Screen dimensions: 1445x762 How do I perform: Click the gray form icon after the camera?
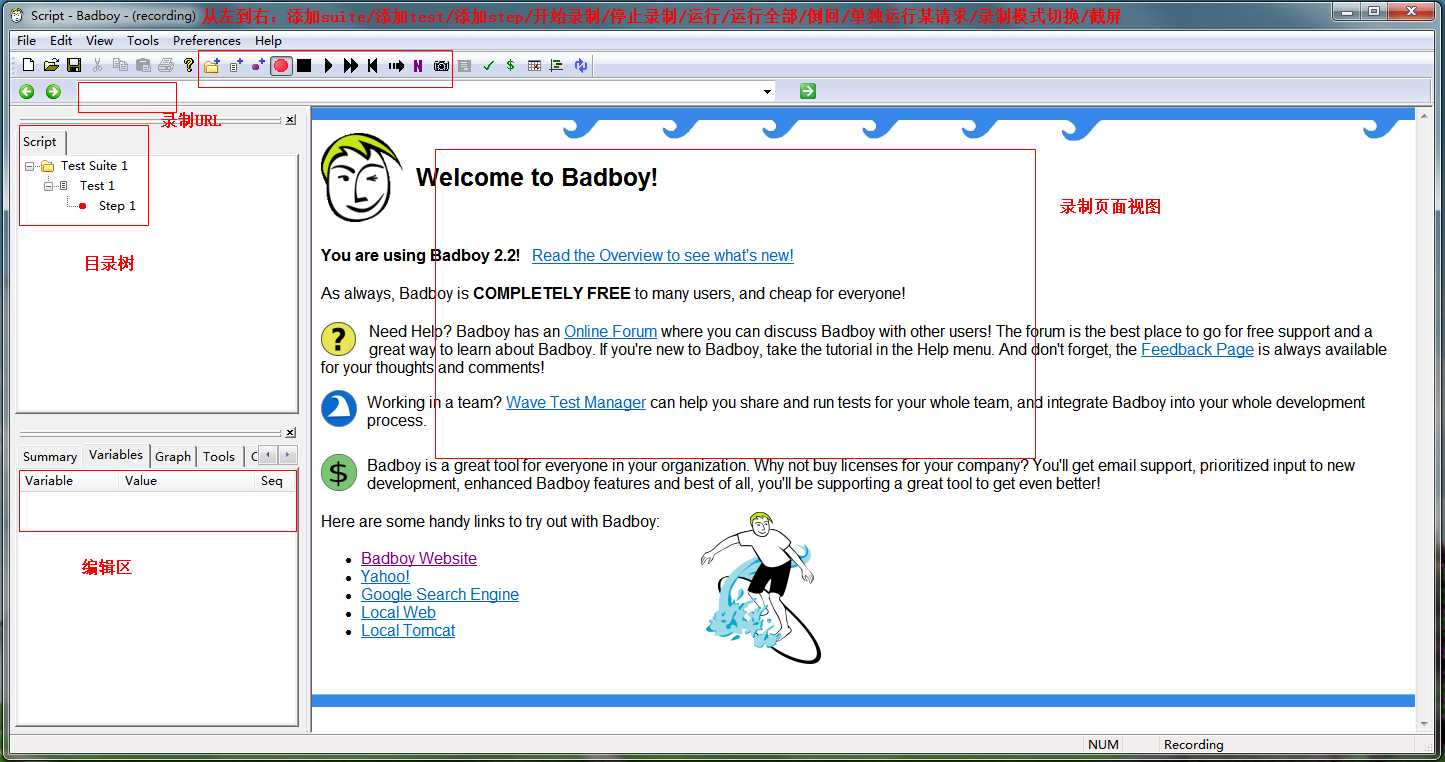(x=464, y=65)
